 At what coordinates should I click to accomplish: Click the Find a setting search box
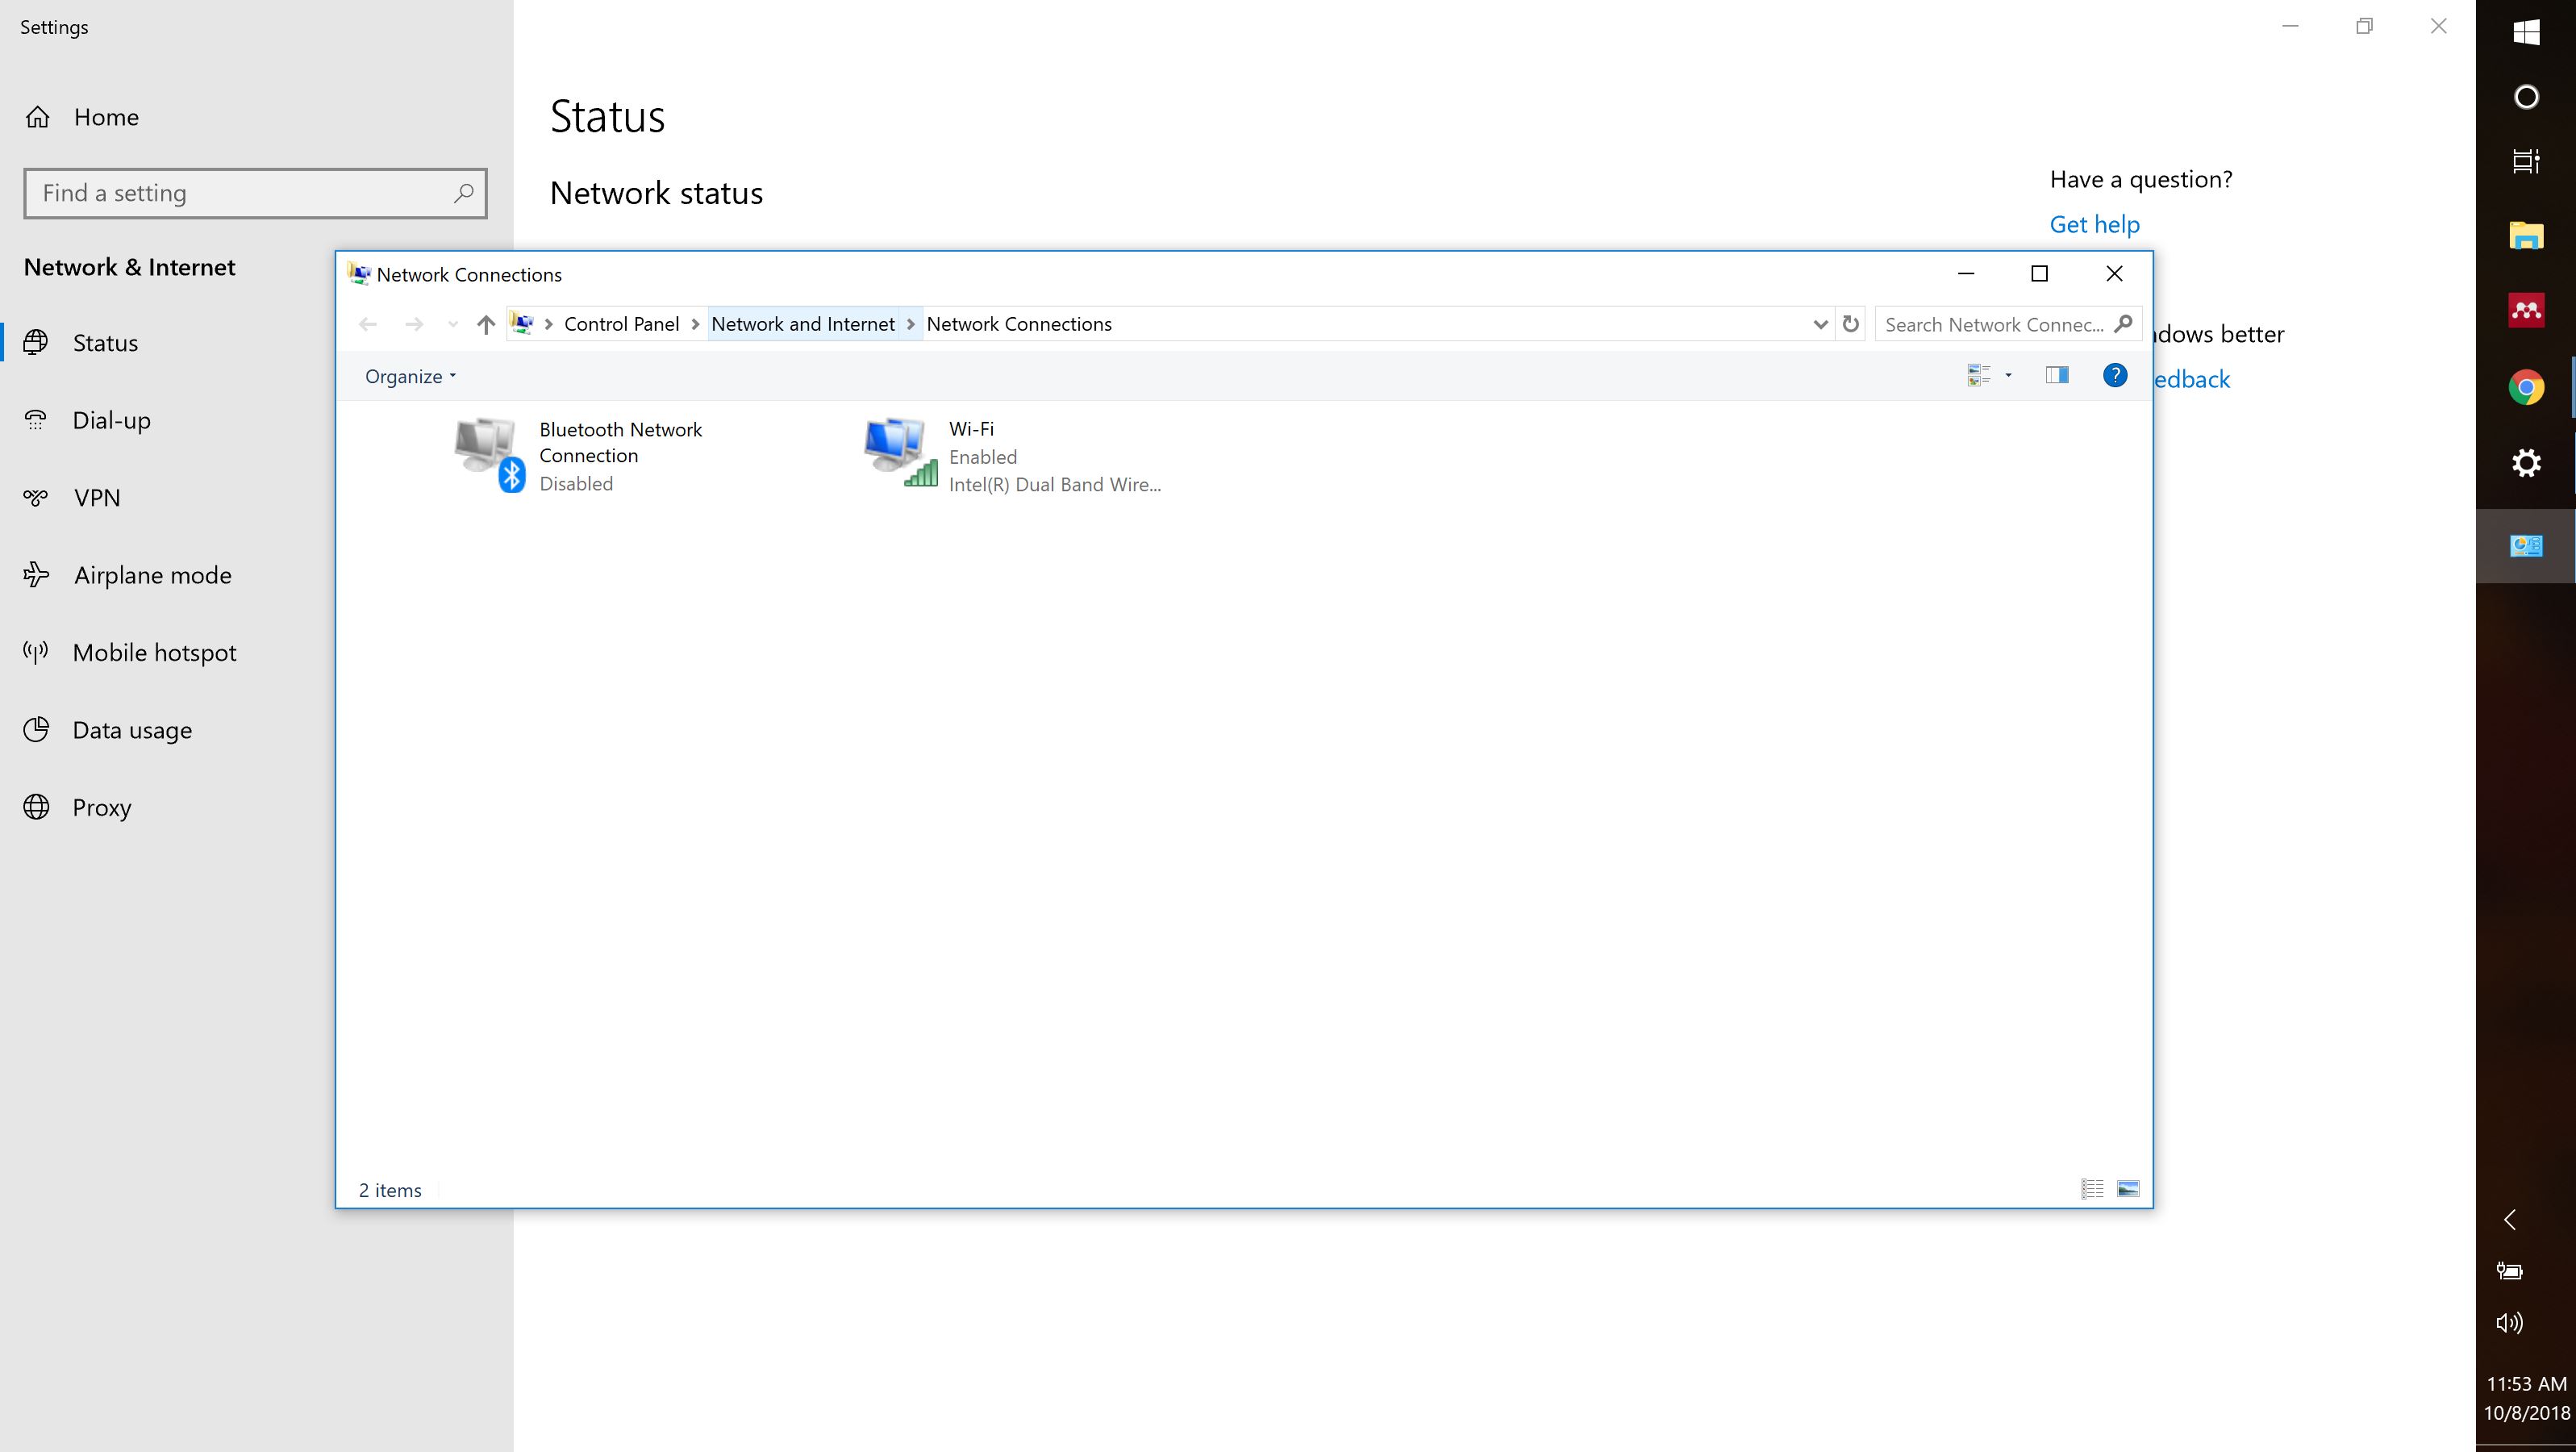[x=240, y=193]
